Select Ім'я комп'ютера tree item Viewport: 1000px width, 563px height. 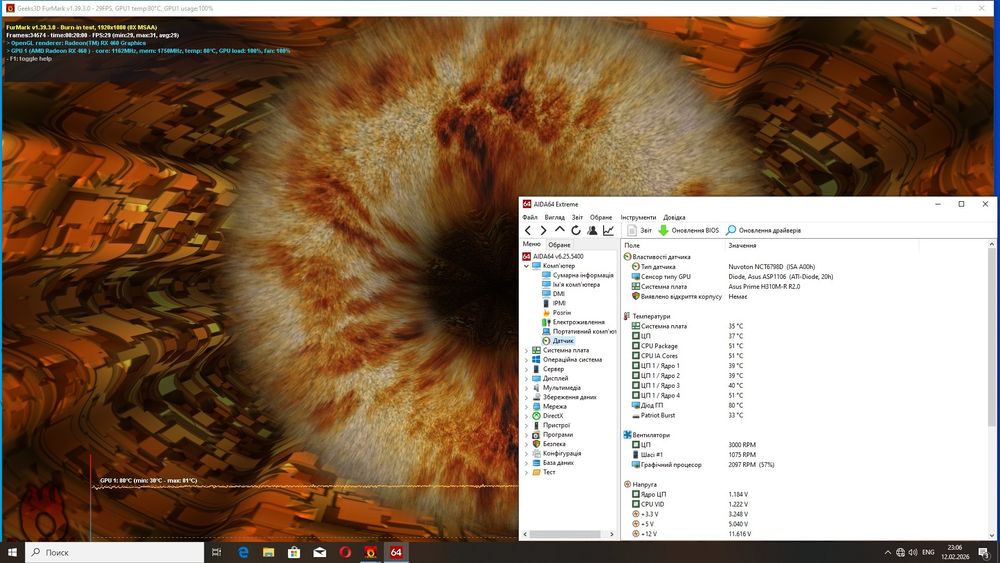pos(576,284)
